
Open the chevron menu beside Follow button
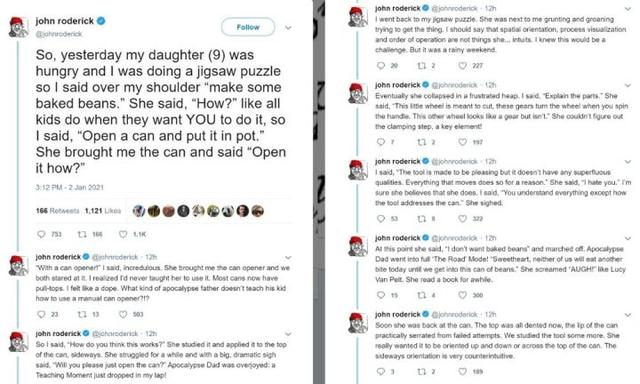[x=288, y=28]
